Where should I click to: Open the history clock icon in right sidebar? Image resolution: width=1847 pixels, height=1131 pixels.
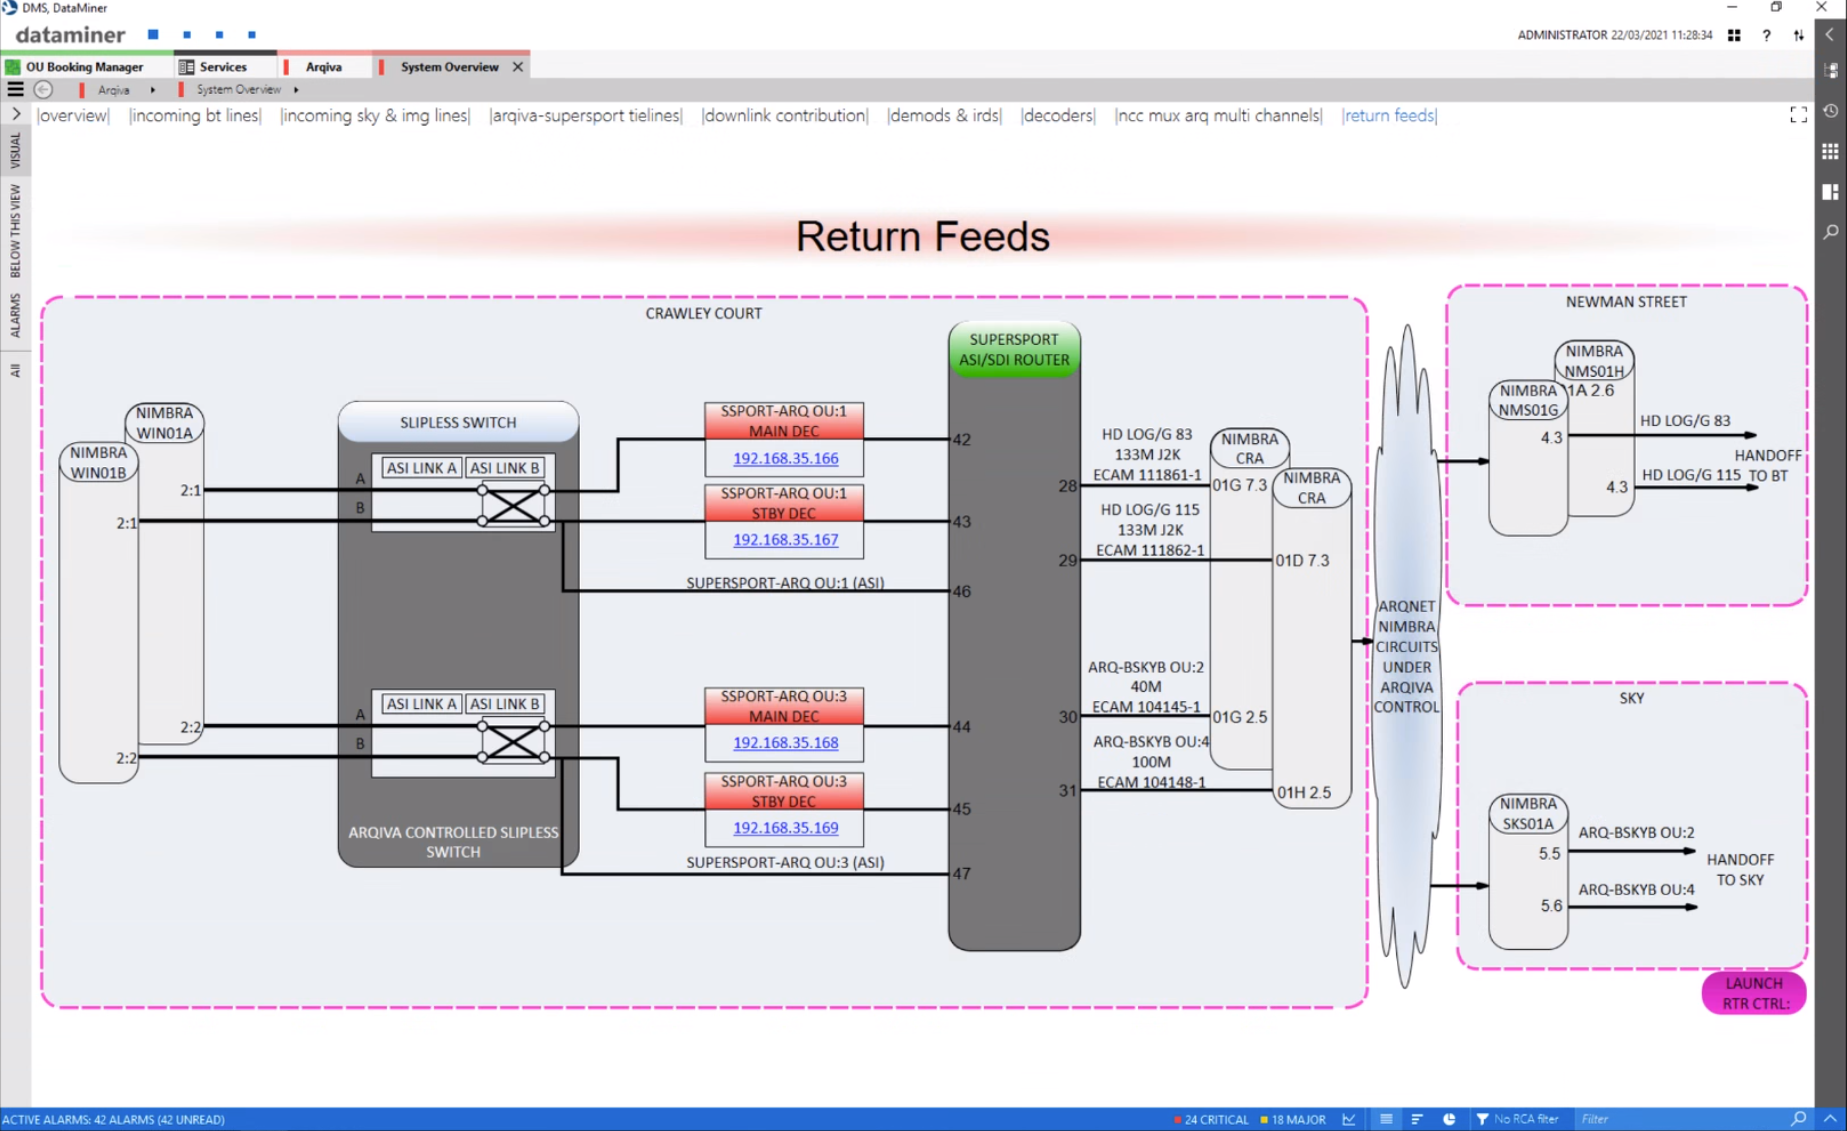1831,111
